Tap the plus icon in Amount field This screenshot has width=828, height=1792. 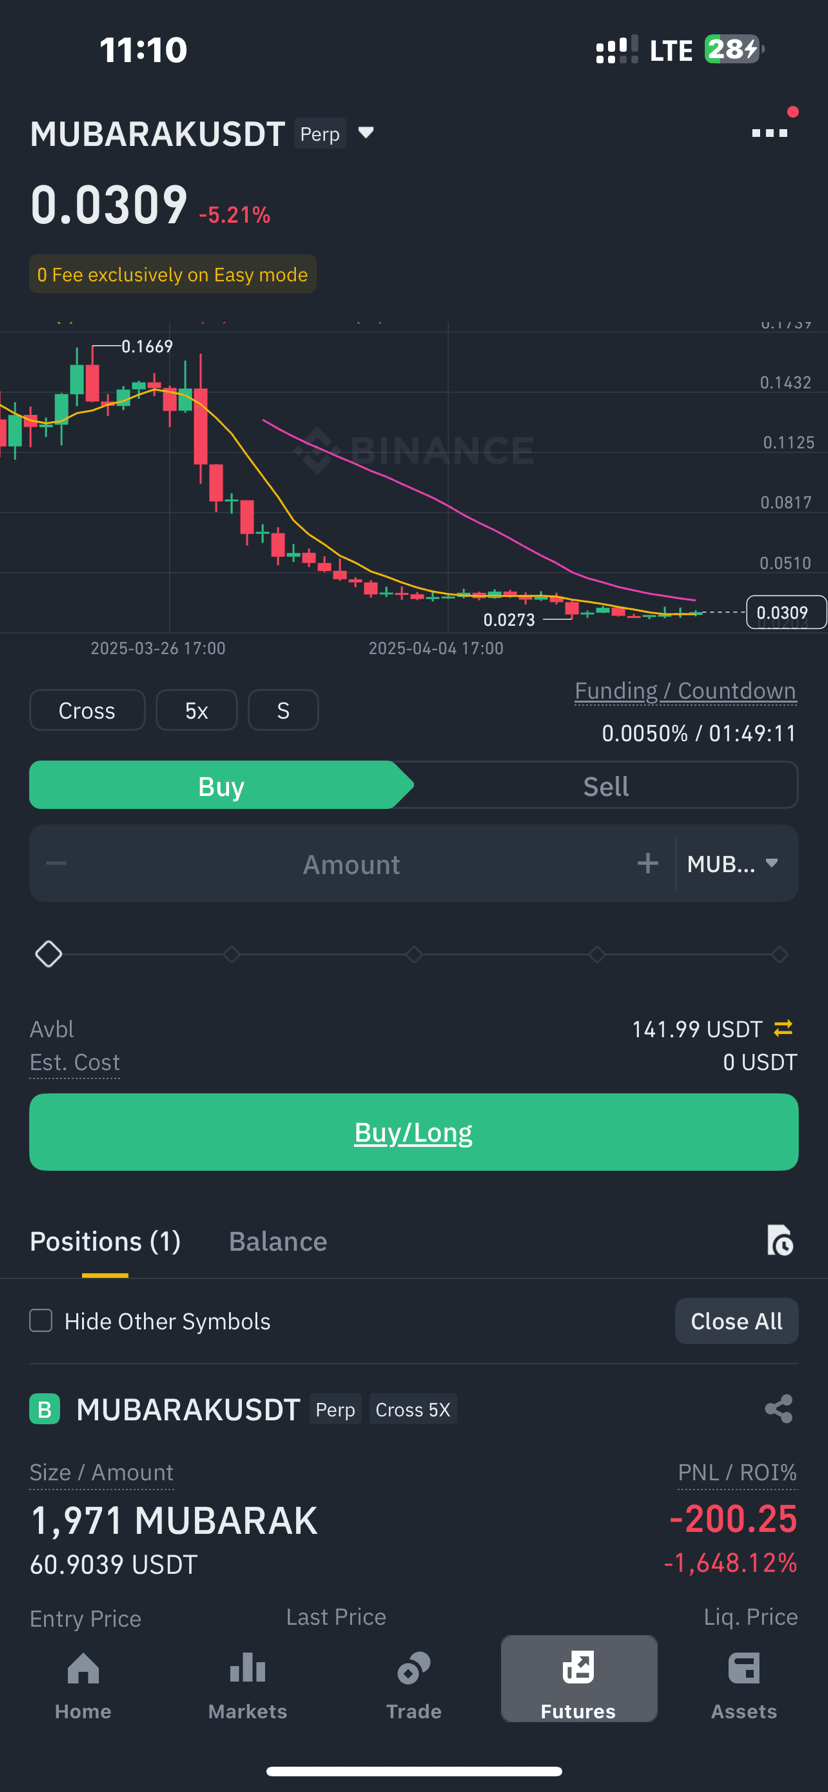(x=648, y=863)
